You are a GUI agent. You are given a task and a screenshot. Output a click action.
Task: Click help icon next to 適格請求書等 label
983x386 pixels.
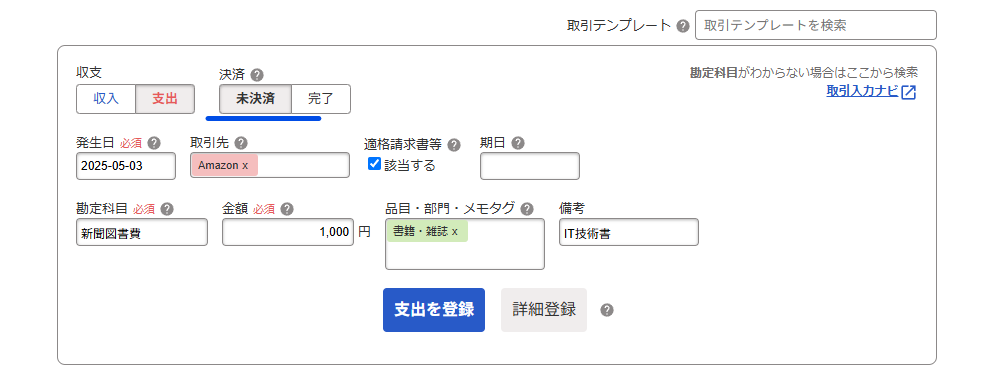point(454,145)
